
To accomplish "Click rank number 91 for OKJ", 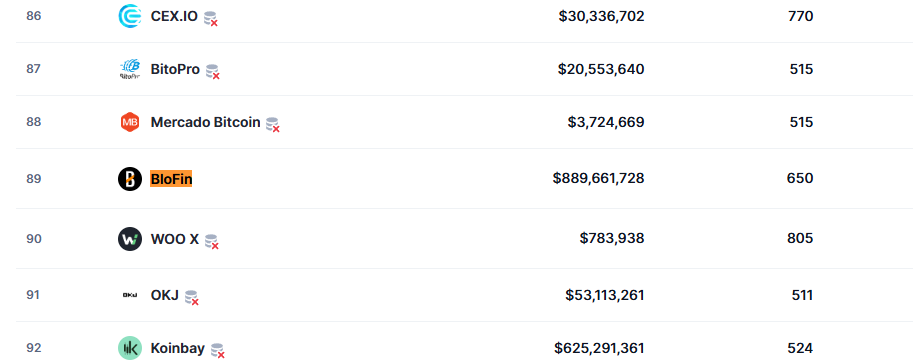I will pos(33,295).
